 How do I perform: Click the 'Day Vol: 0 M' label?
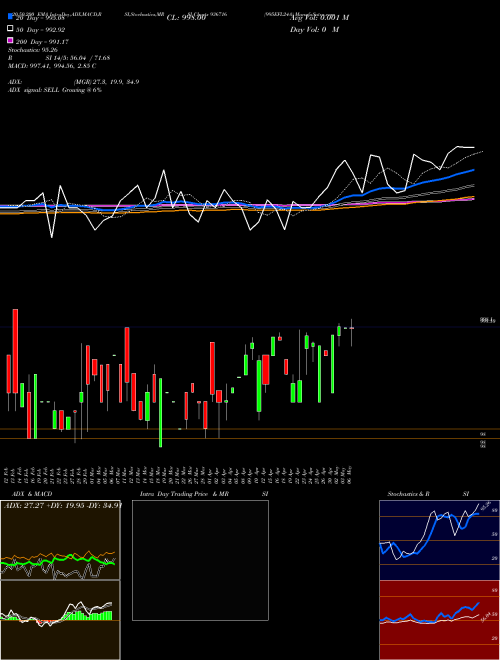[x=314, y=29]
